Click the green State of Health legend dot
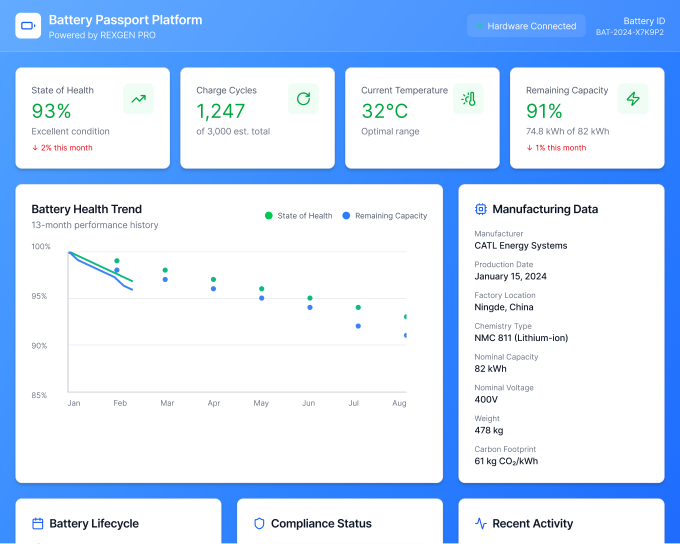This screenshot has height=544, width=680. (x=268, y=216)
